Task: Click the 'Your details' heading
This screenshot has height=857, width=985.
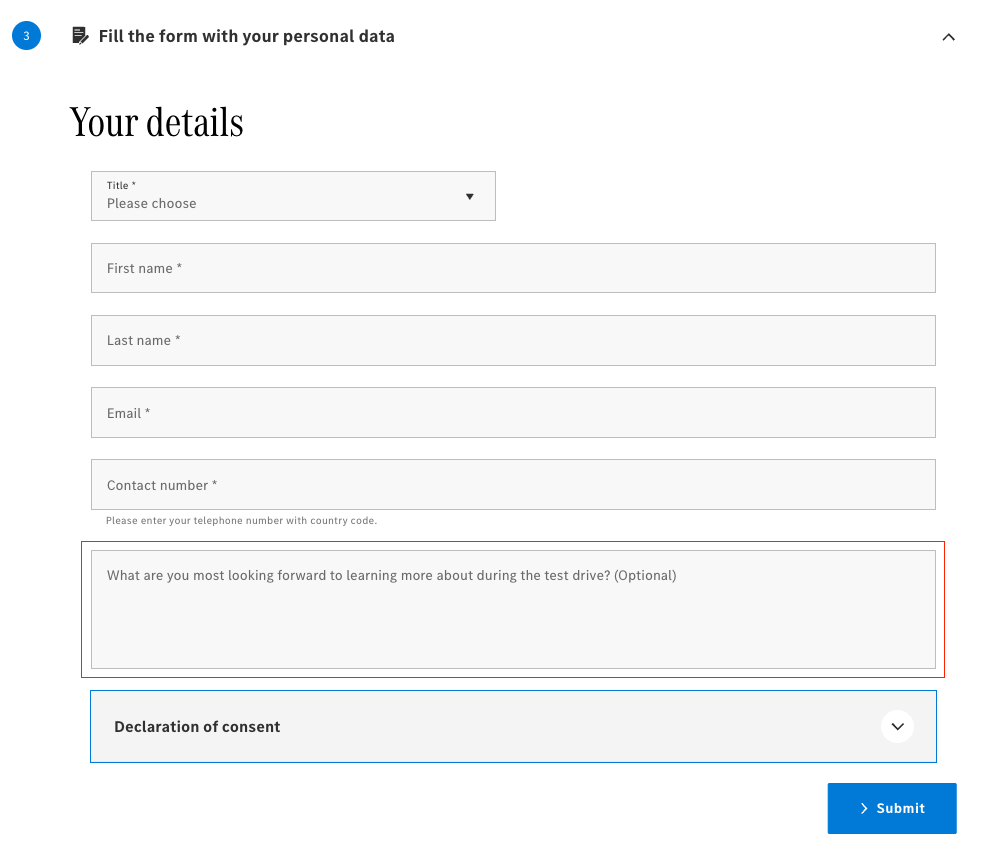Action: pyautogui.click(x=156, y=122)
